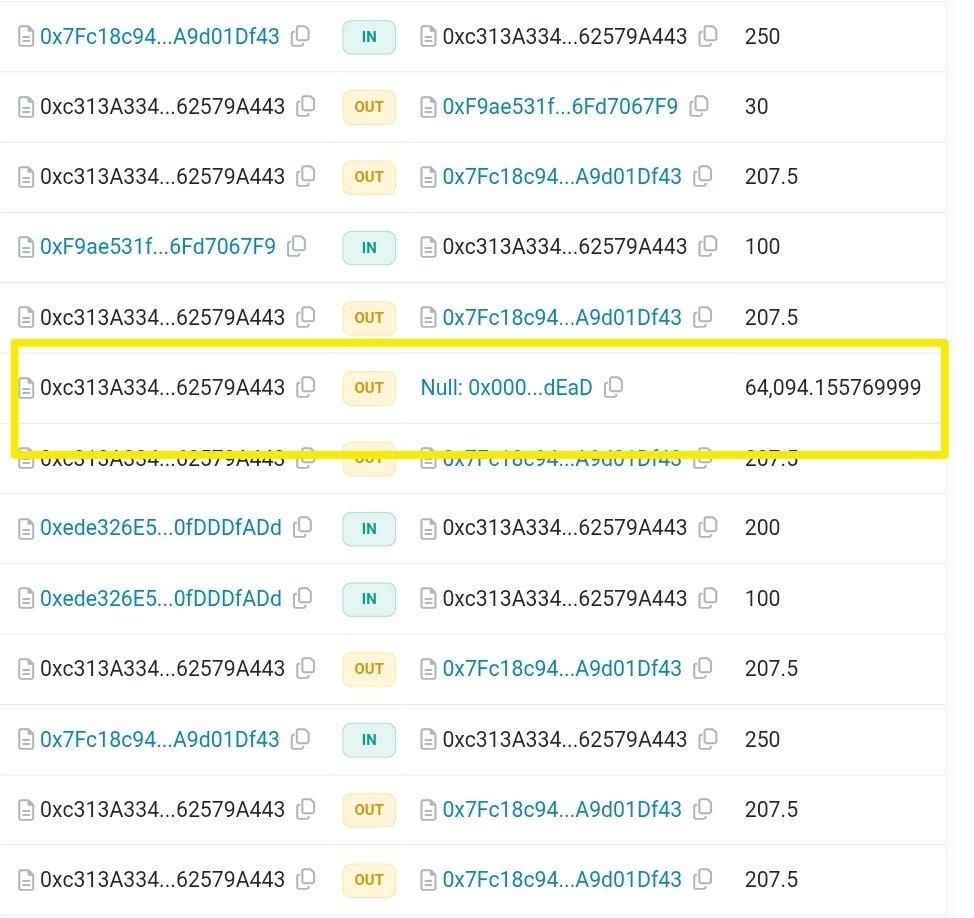The height and width of the screenshot is (918, 974).
Task: Click contract icon before 0xede326E5 in its 100 row
Action: pyautogui.click(x=25, y=599)
